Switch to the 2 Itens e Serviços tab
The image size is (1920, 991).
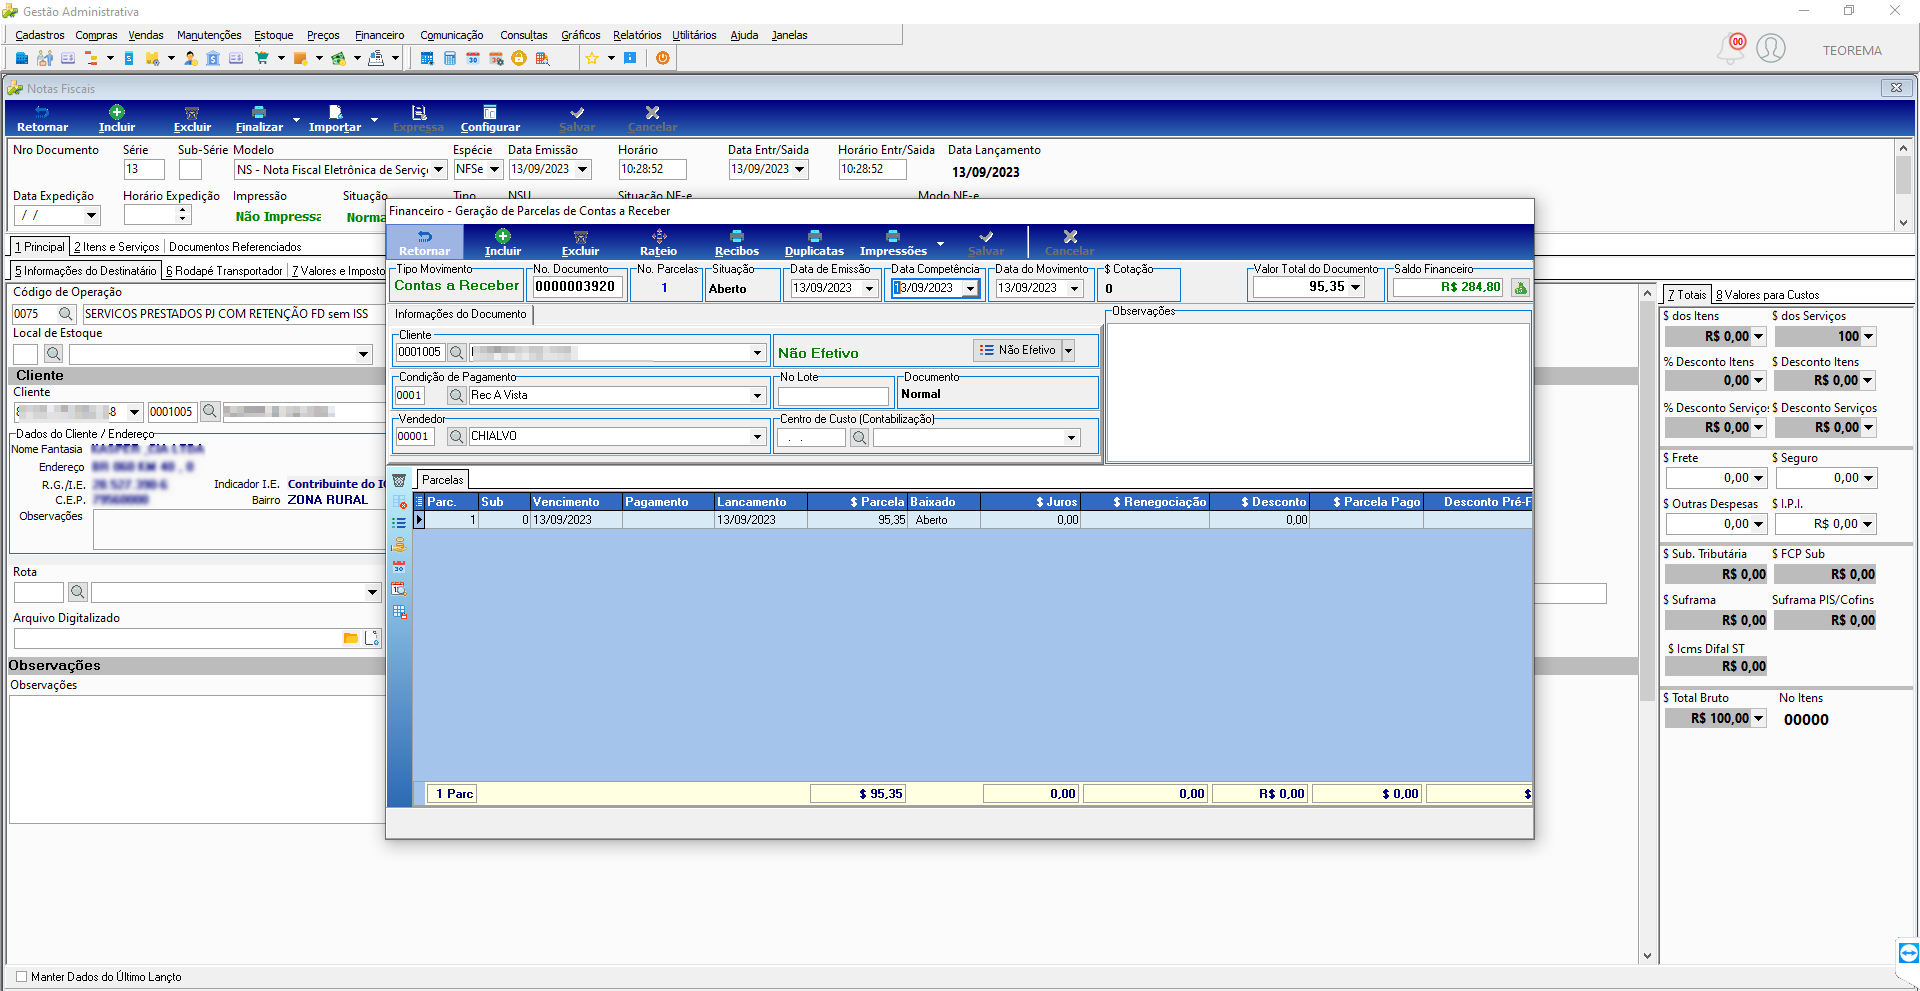(116, 247)
